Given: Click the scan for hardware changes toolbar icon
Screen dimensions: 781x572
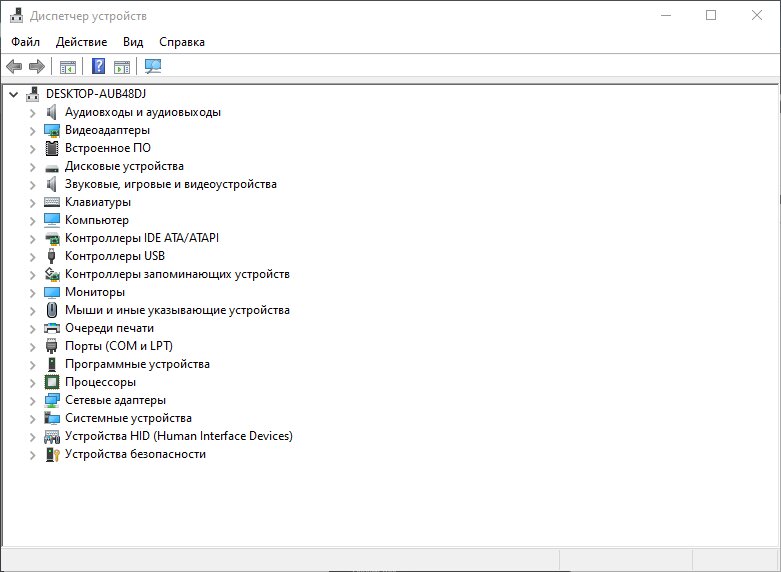Looking at the screenshot, I should click(x=153, y=67).
